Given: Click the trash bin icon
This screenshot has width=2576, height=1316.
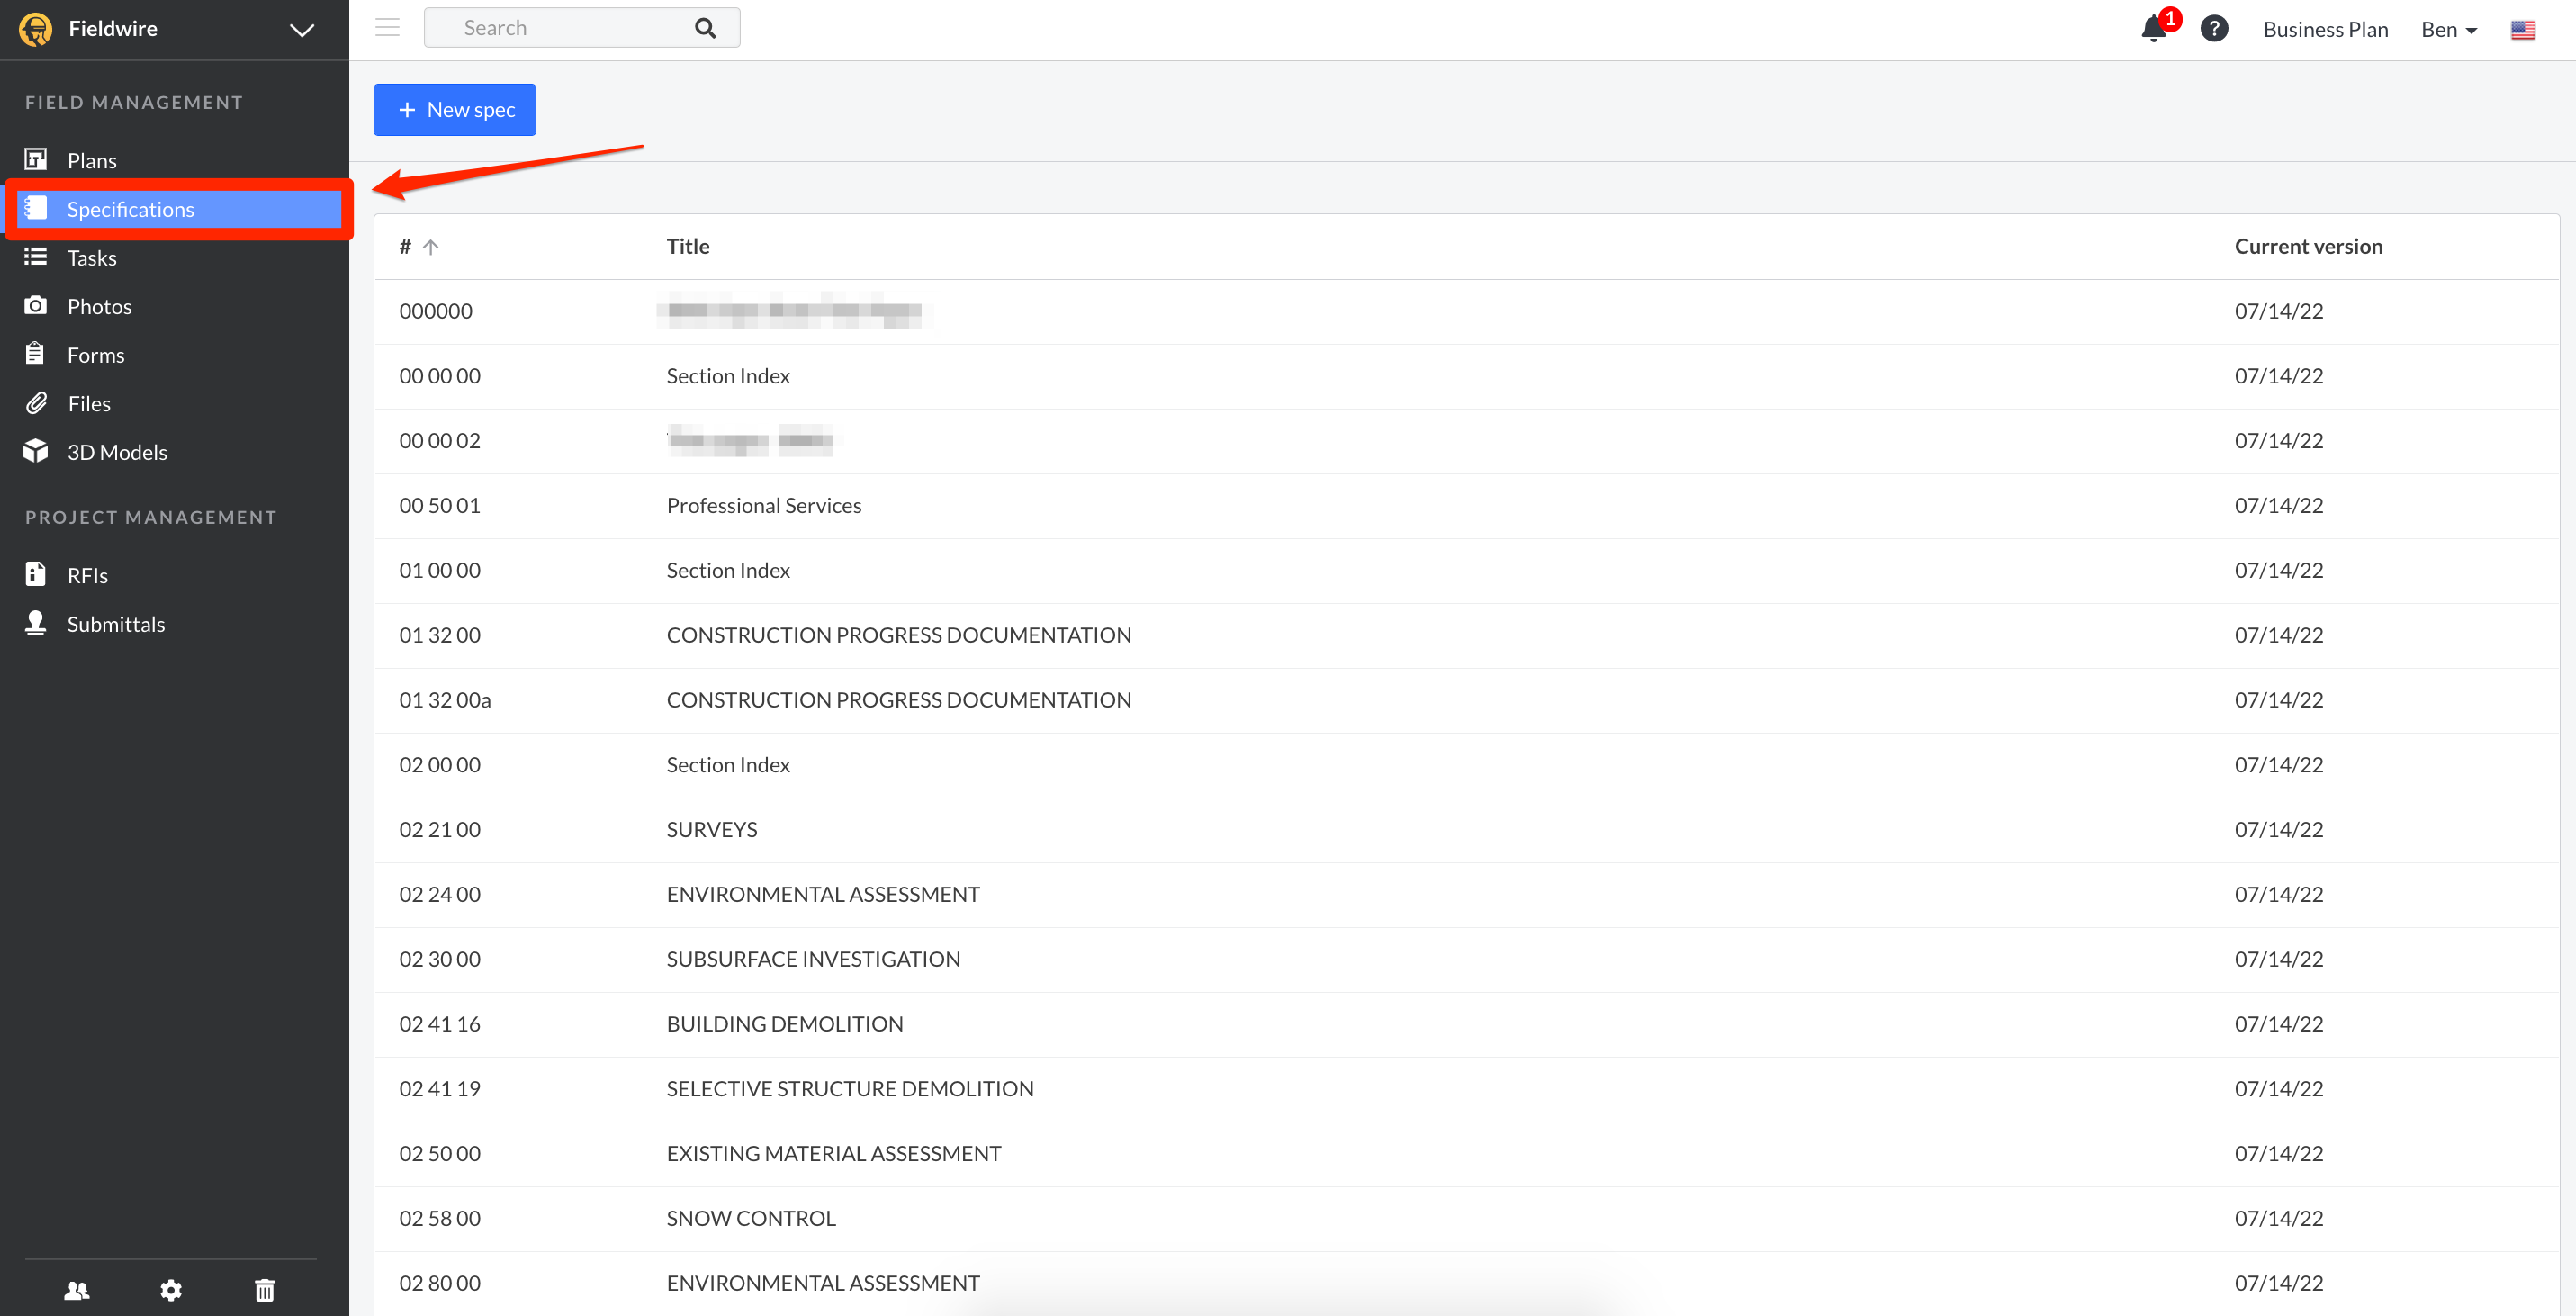Looking at the screenshot, I should tap(264, 1290).
